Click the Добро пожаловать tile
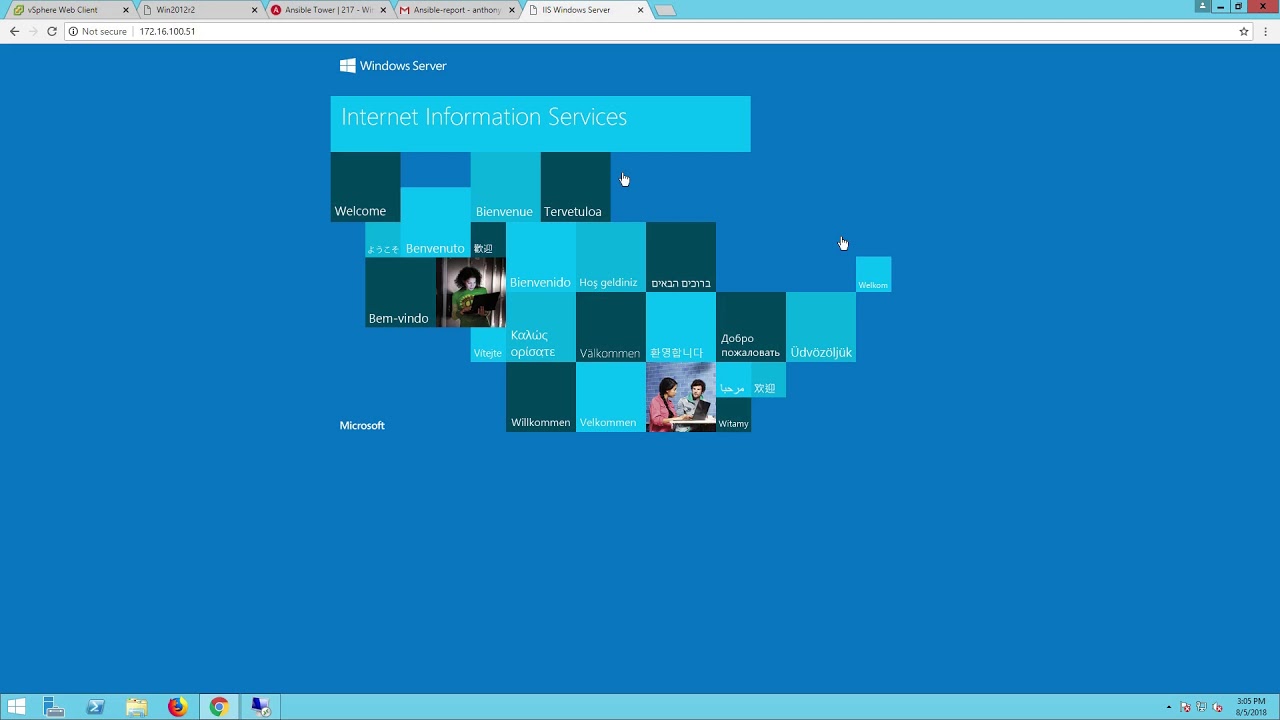This screenshot has width=1280, height=720. 750,327
